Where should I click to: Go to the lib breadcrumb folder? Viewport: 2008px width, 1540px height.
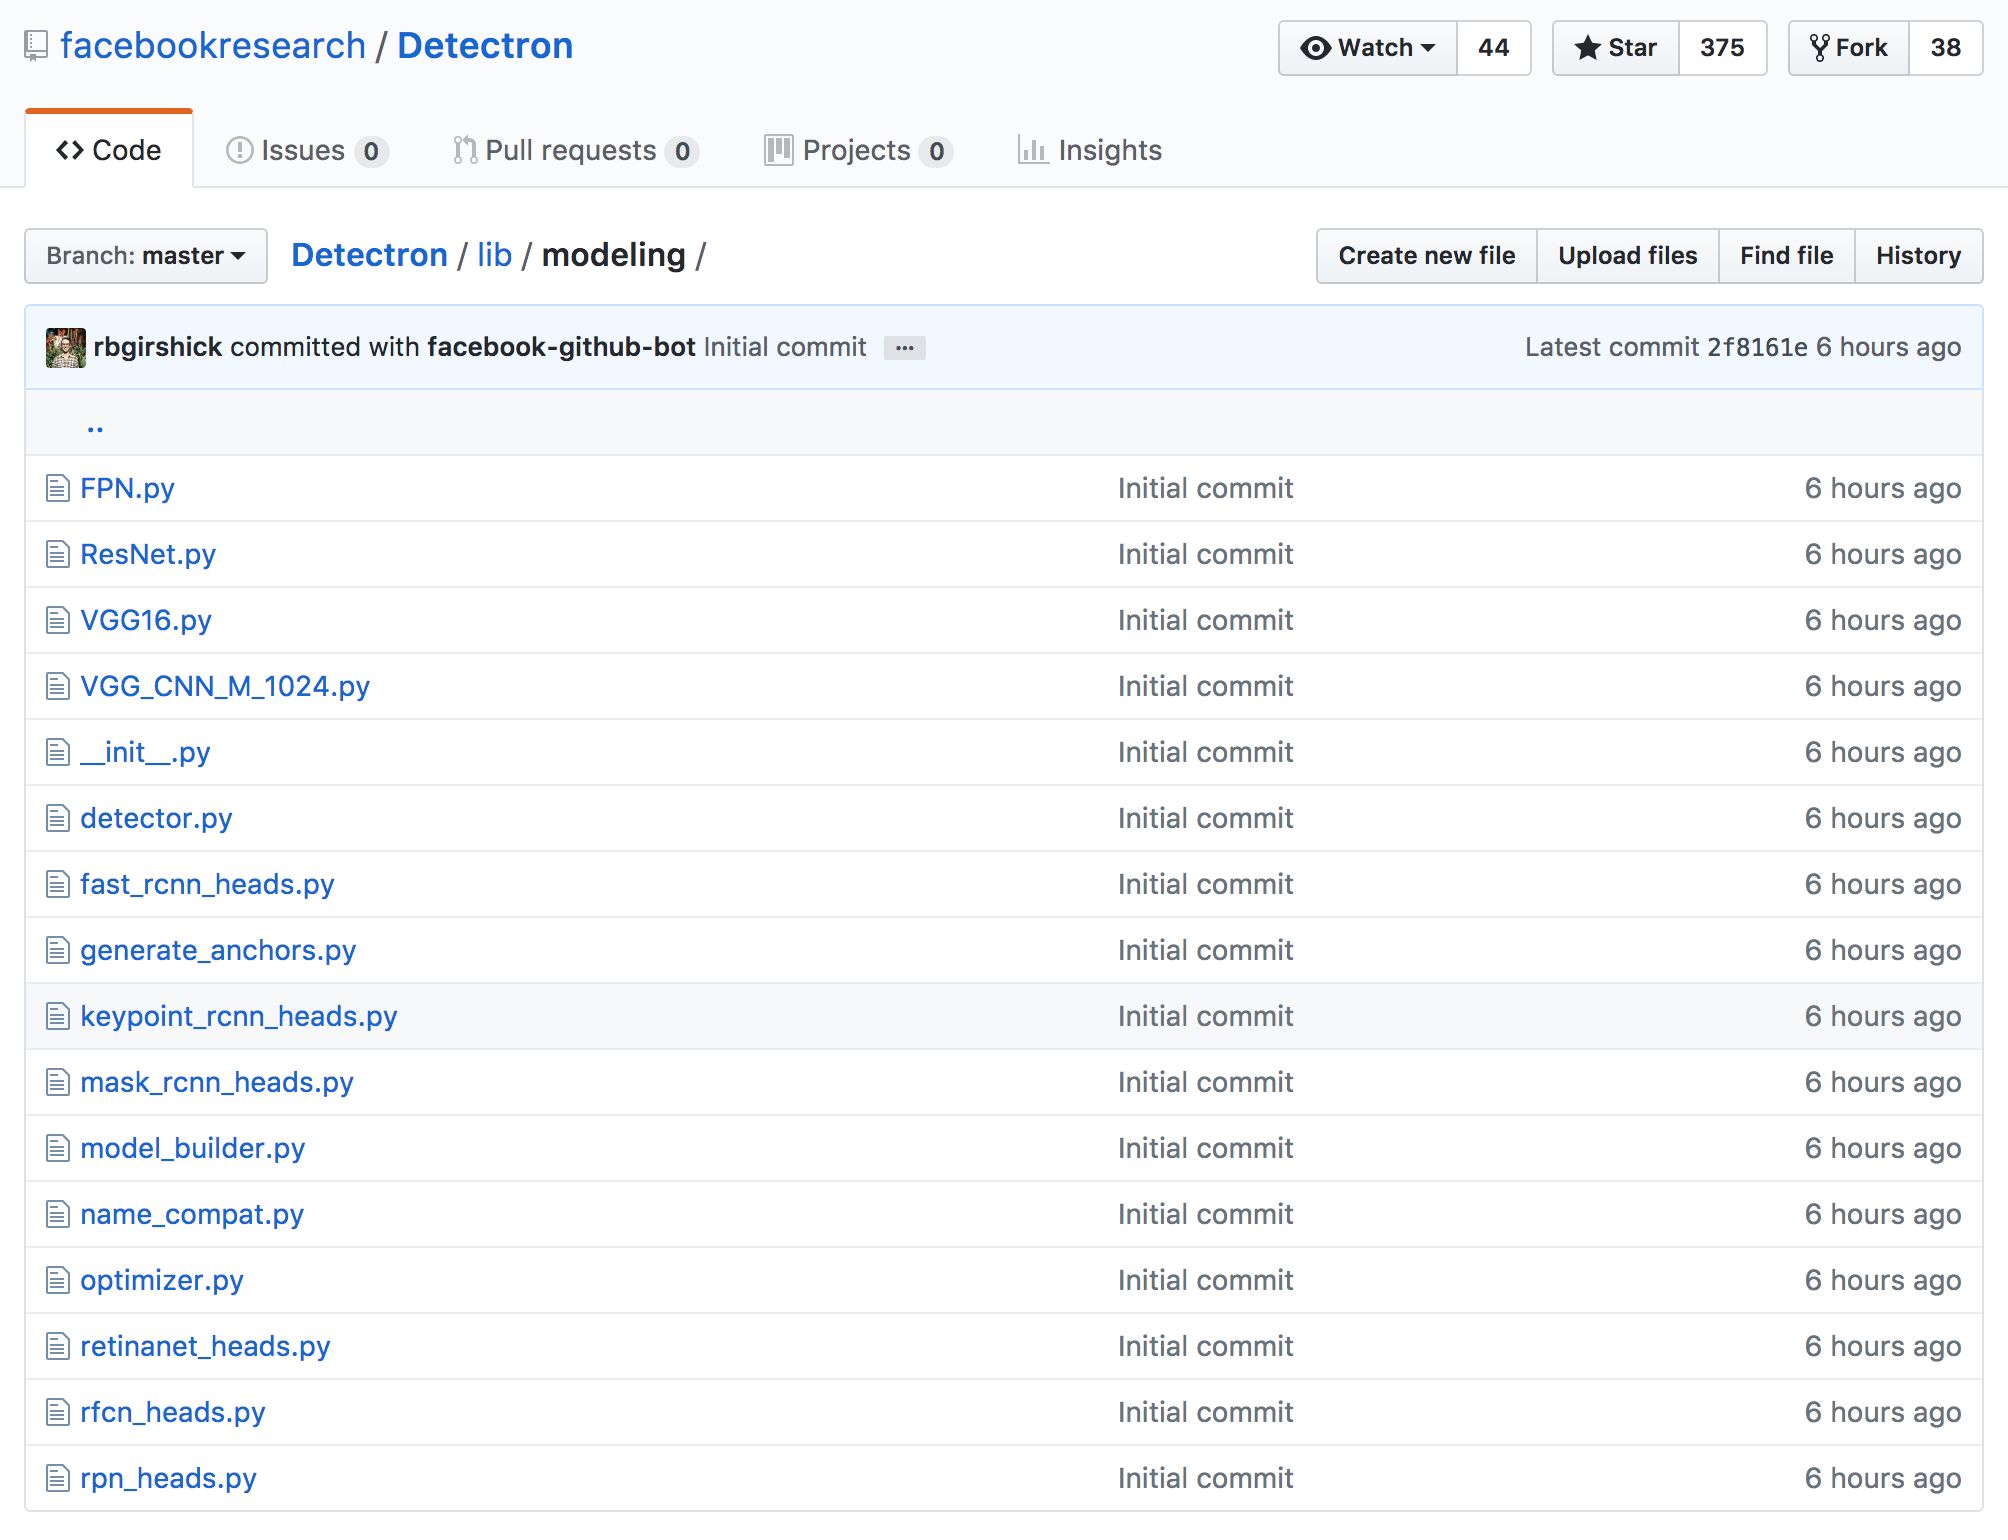point(494,255)
